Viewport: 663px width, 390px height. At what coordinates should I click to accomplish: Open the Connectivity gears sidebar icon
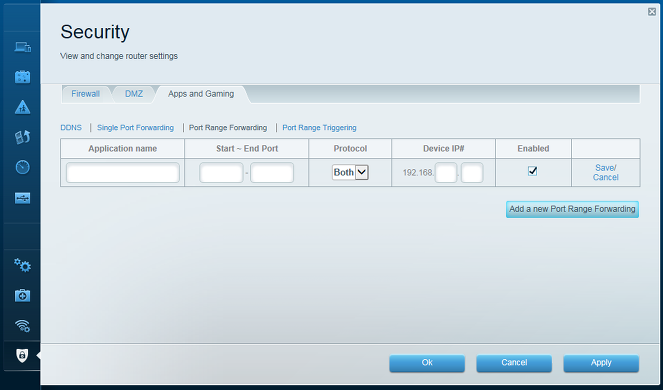22,265
